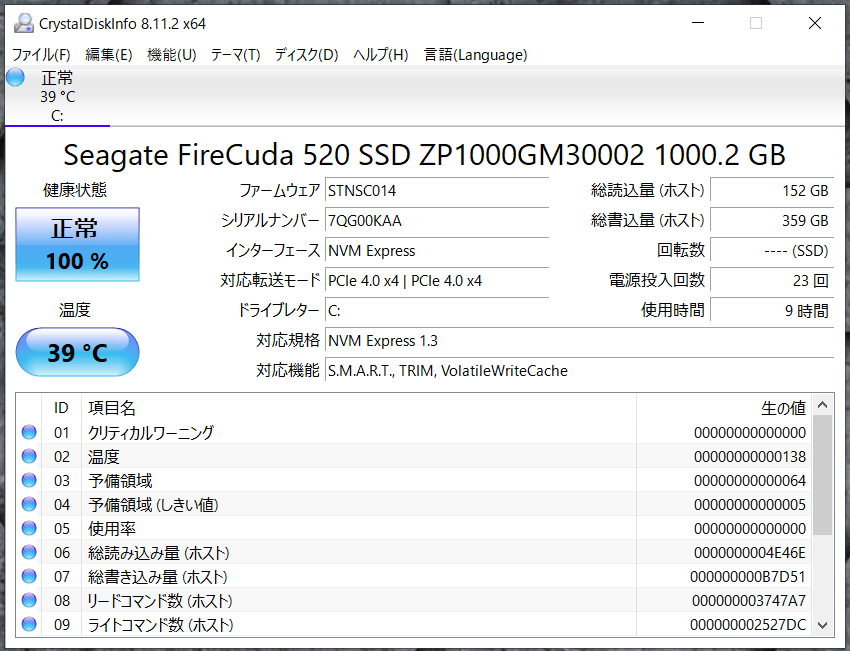Screen dimensions: 850x651
Task: Click the ファームウェア value field STNSC014
Action: [x=437, y=190]
